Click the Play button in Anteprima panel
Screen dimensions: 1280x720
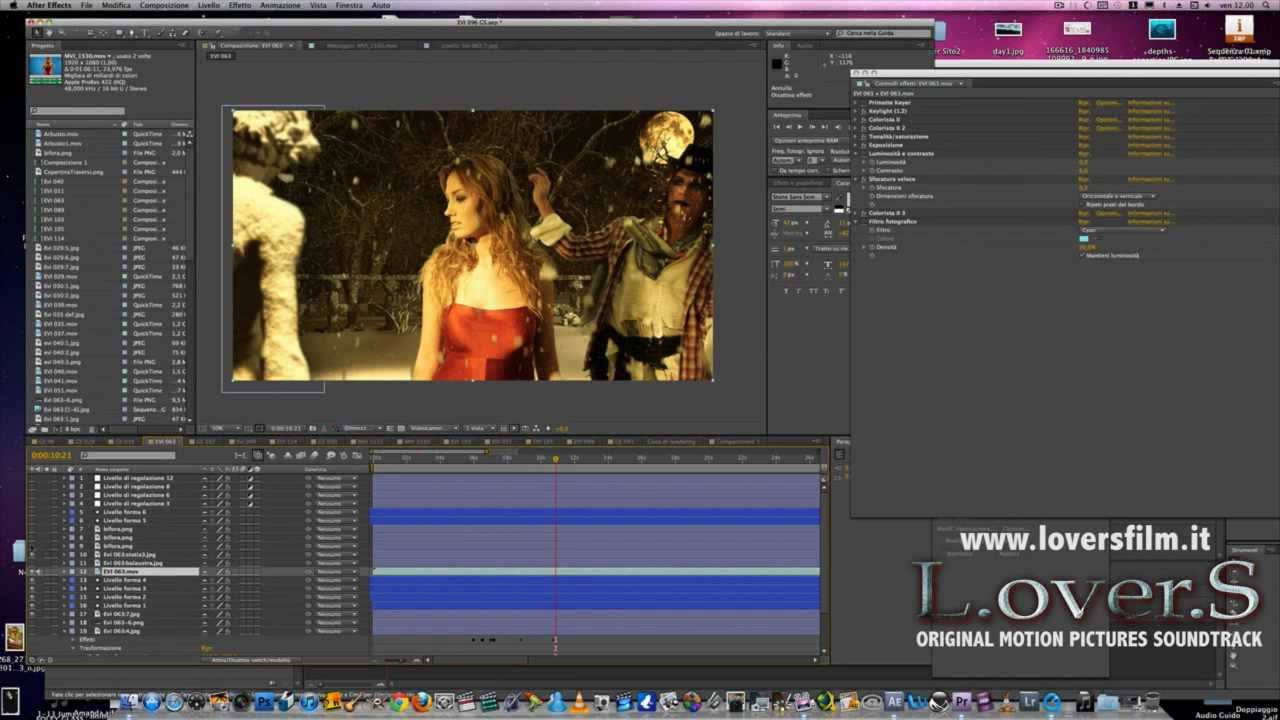[x=799, y=127]
